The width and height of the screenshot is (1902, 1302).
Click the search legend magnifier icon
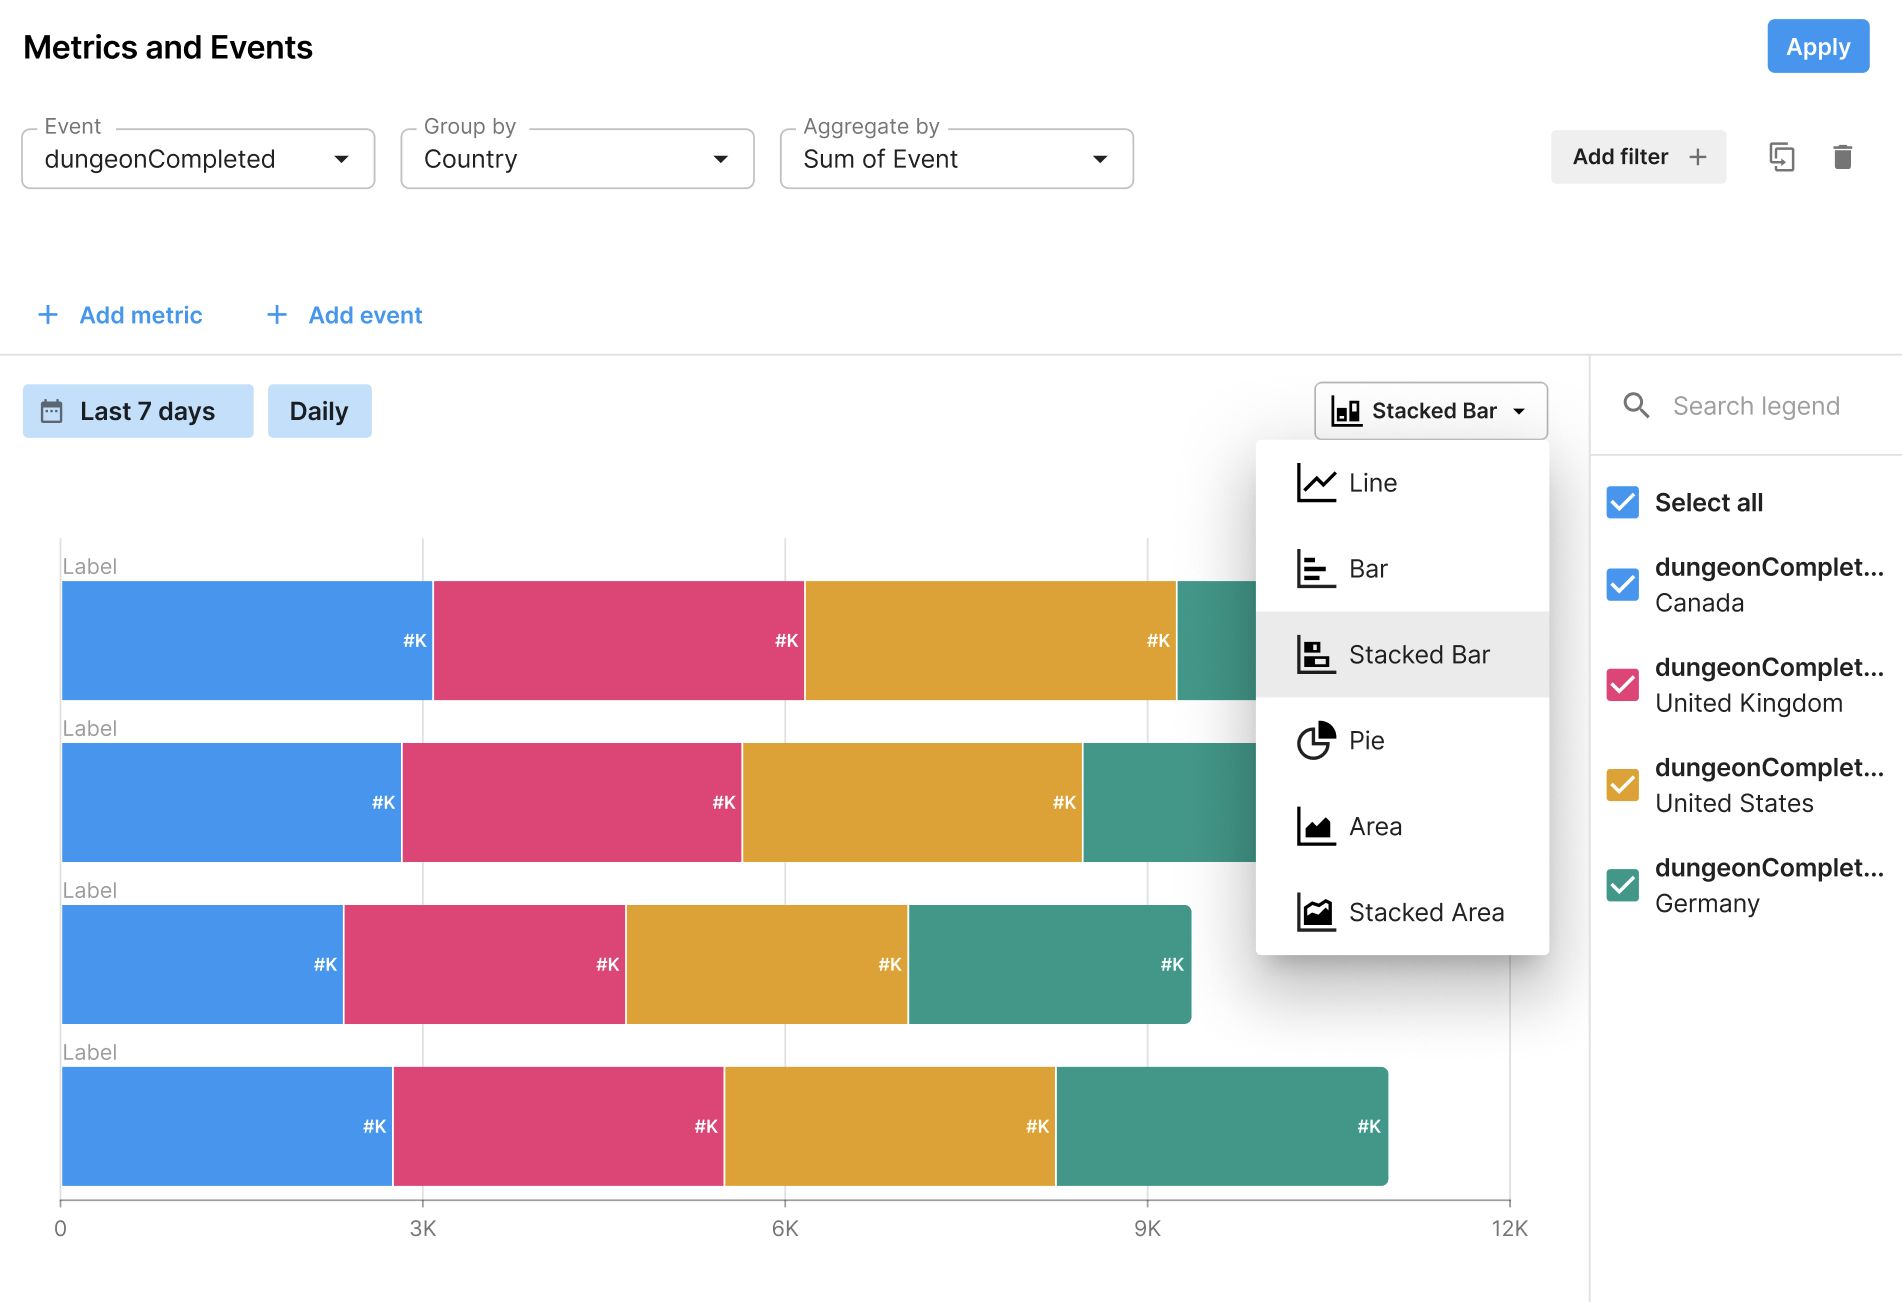pos(1636,405)
